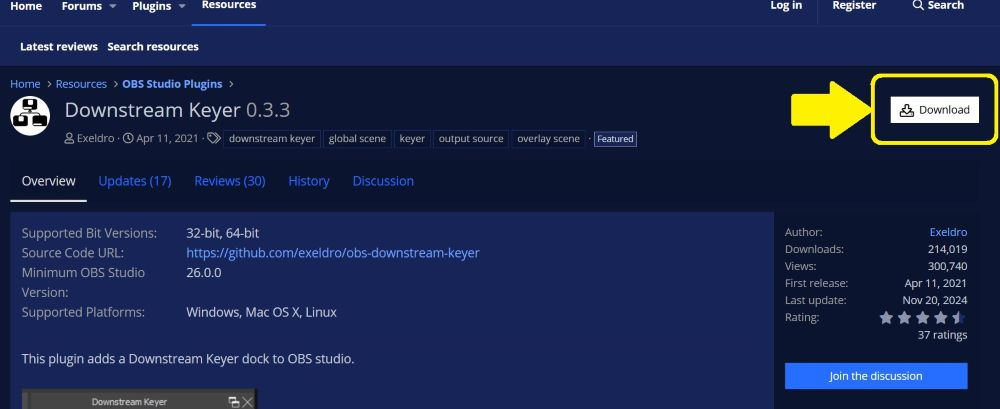The height and width of the screenshot is (409, 1000).
Task: Click the close X on Downstream Keyer preview
Action: tap(247, 401)
